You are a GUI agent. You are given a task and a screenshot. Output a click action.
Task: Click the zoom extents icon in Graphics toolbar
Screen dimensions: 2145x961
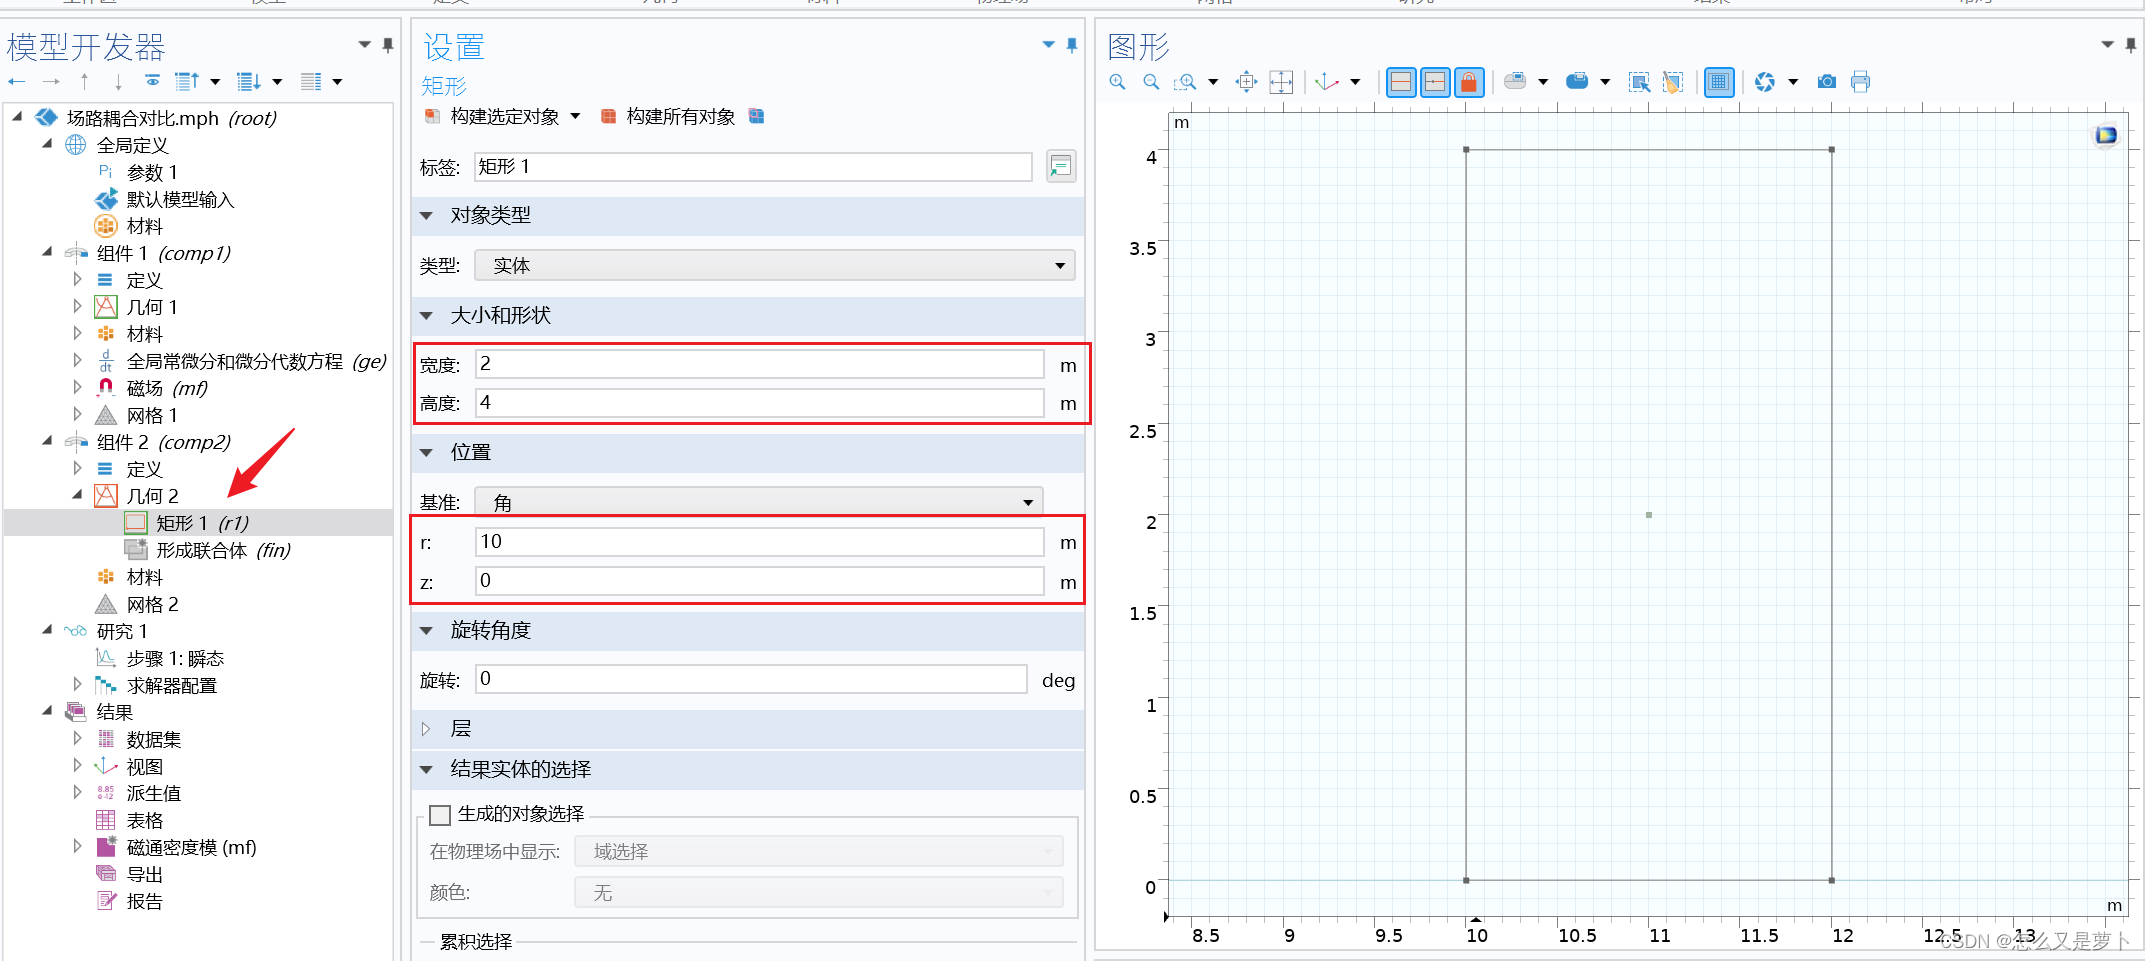1281,82
